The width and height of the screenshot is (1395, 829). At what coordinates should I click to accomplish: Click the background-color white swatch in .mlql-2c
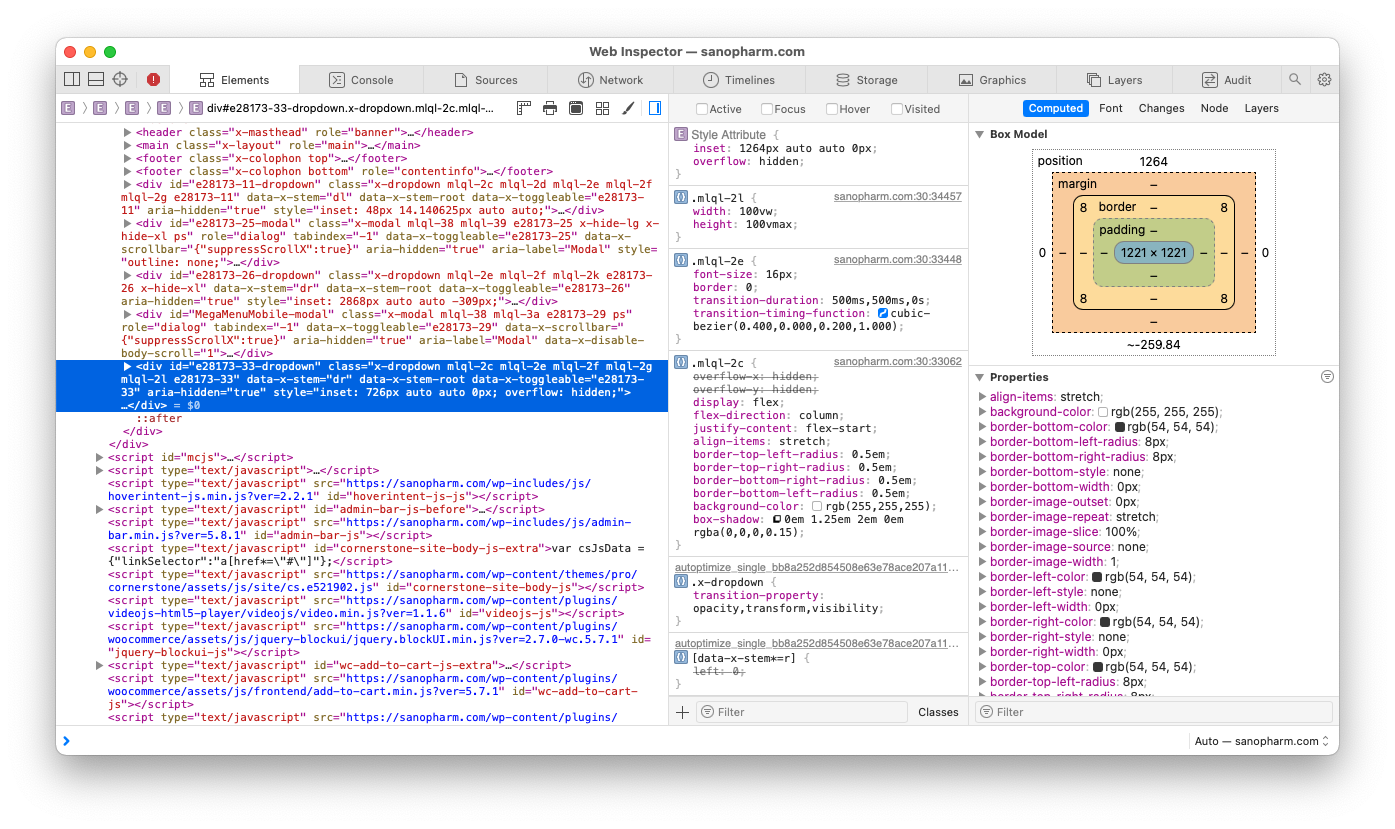pyautogui.click(x=817, y=507)
